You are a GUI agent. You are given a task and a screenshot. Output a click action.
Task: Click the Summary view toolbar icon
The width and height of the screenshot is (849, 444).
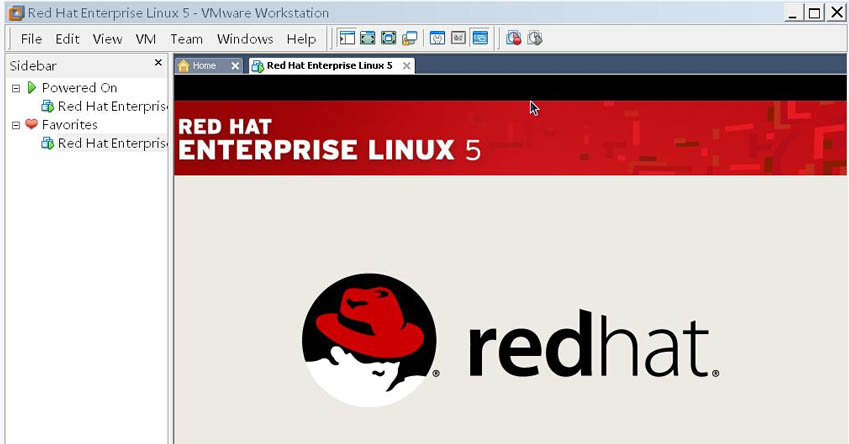[x=437, y=38]
